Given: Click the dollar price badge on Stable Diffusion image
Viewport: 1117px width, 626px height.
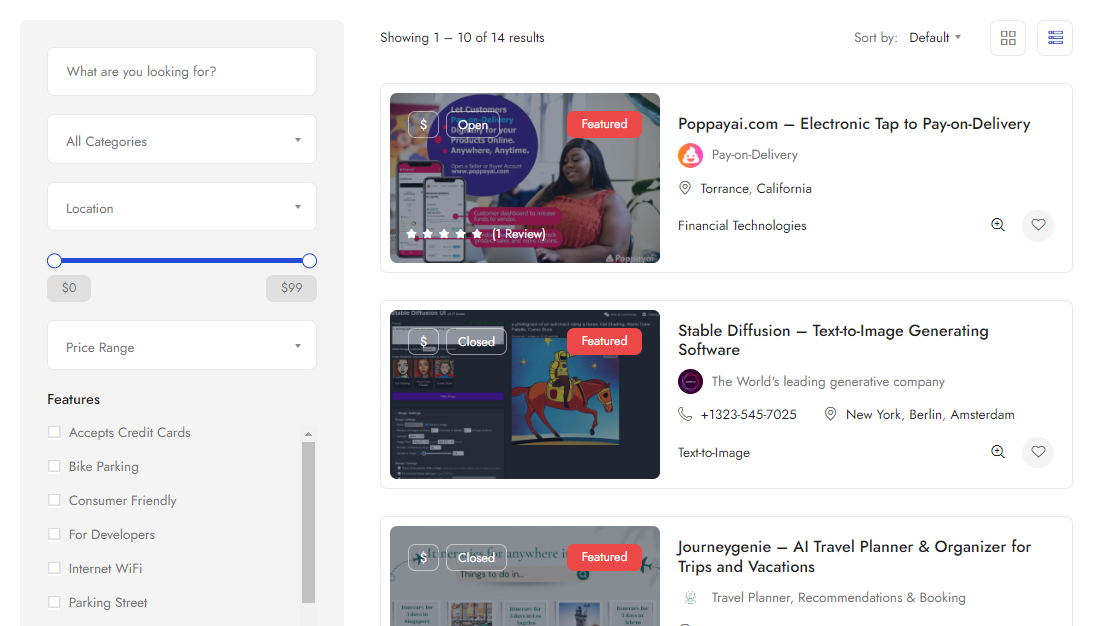Looking at the screenshot, I should pyautogui.click(x=423, y=341).
